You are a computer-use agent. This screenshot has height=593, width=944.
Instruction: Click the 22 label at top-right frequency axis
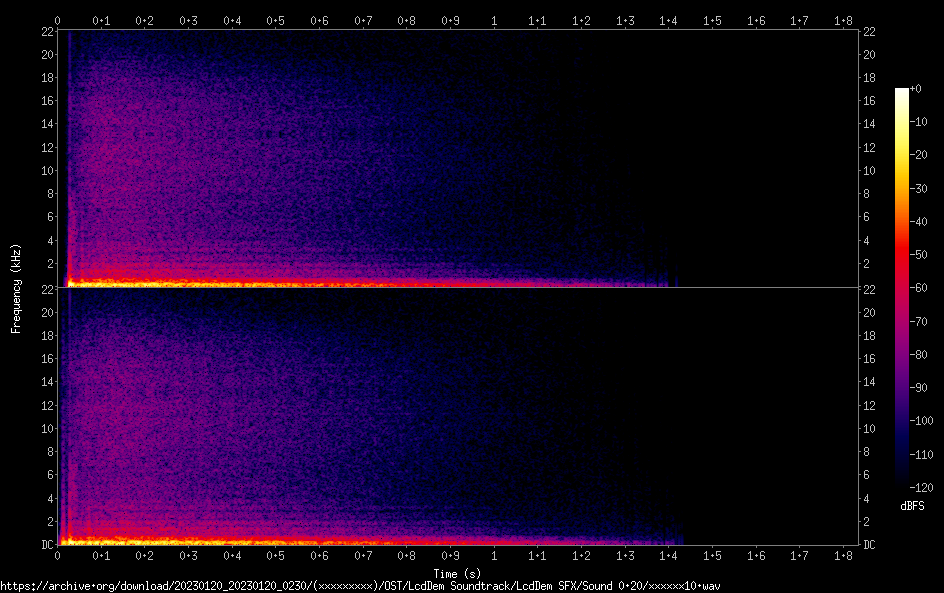pos(869,32)
